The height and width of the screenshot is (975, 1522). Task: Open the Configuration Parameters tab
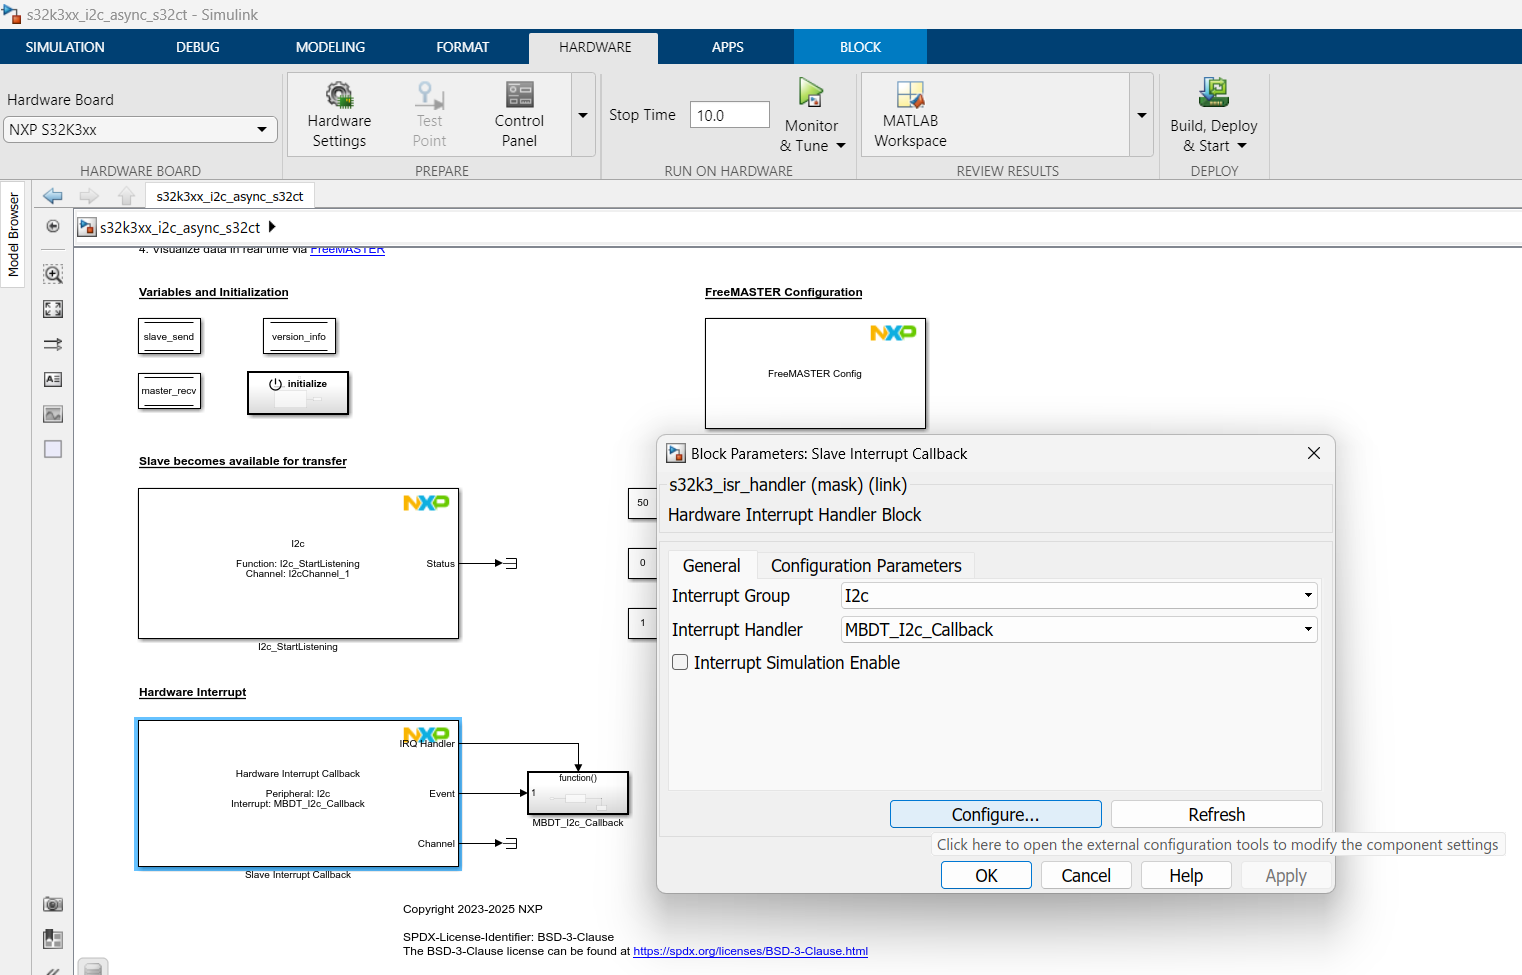coord(866,566)
